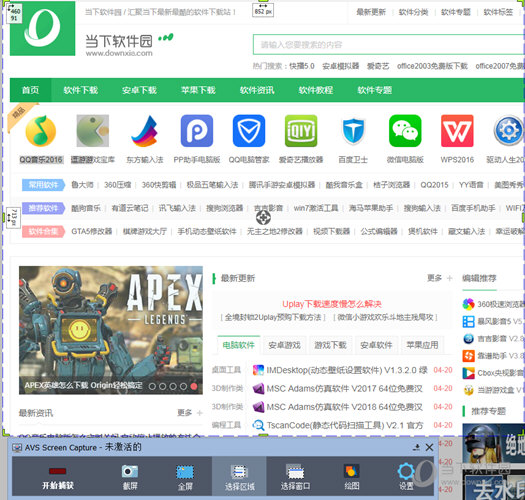525x500 pixels.
Task: Open the PP助手电脑版 app icon
Action: coord(197,131)
